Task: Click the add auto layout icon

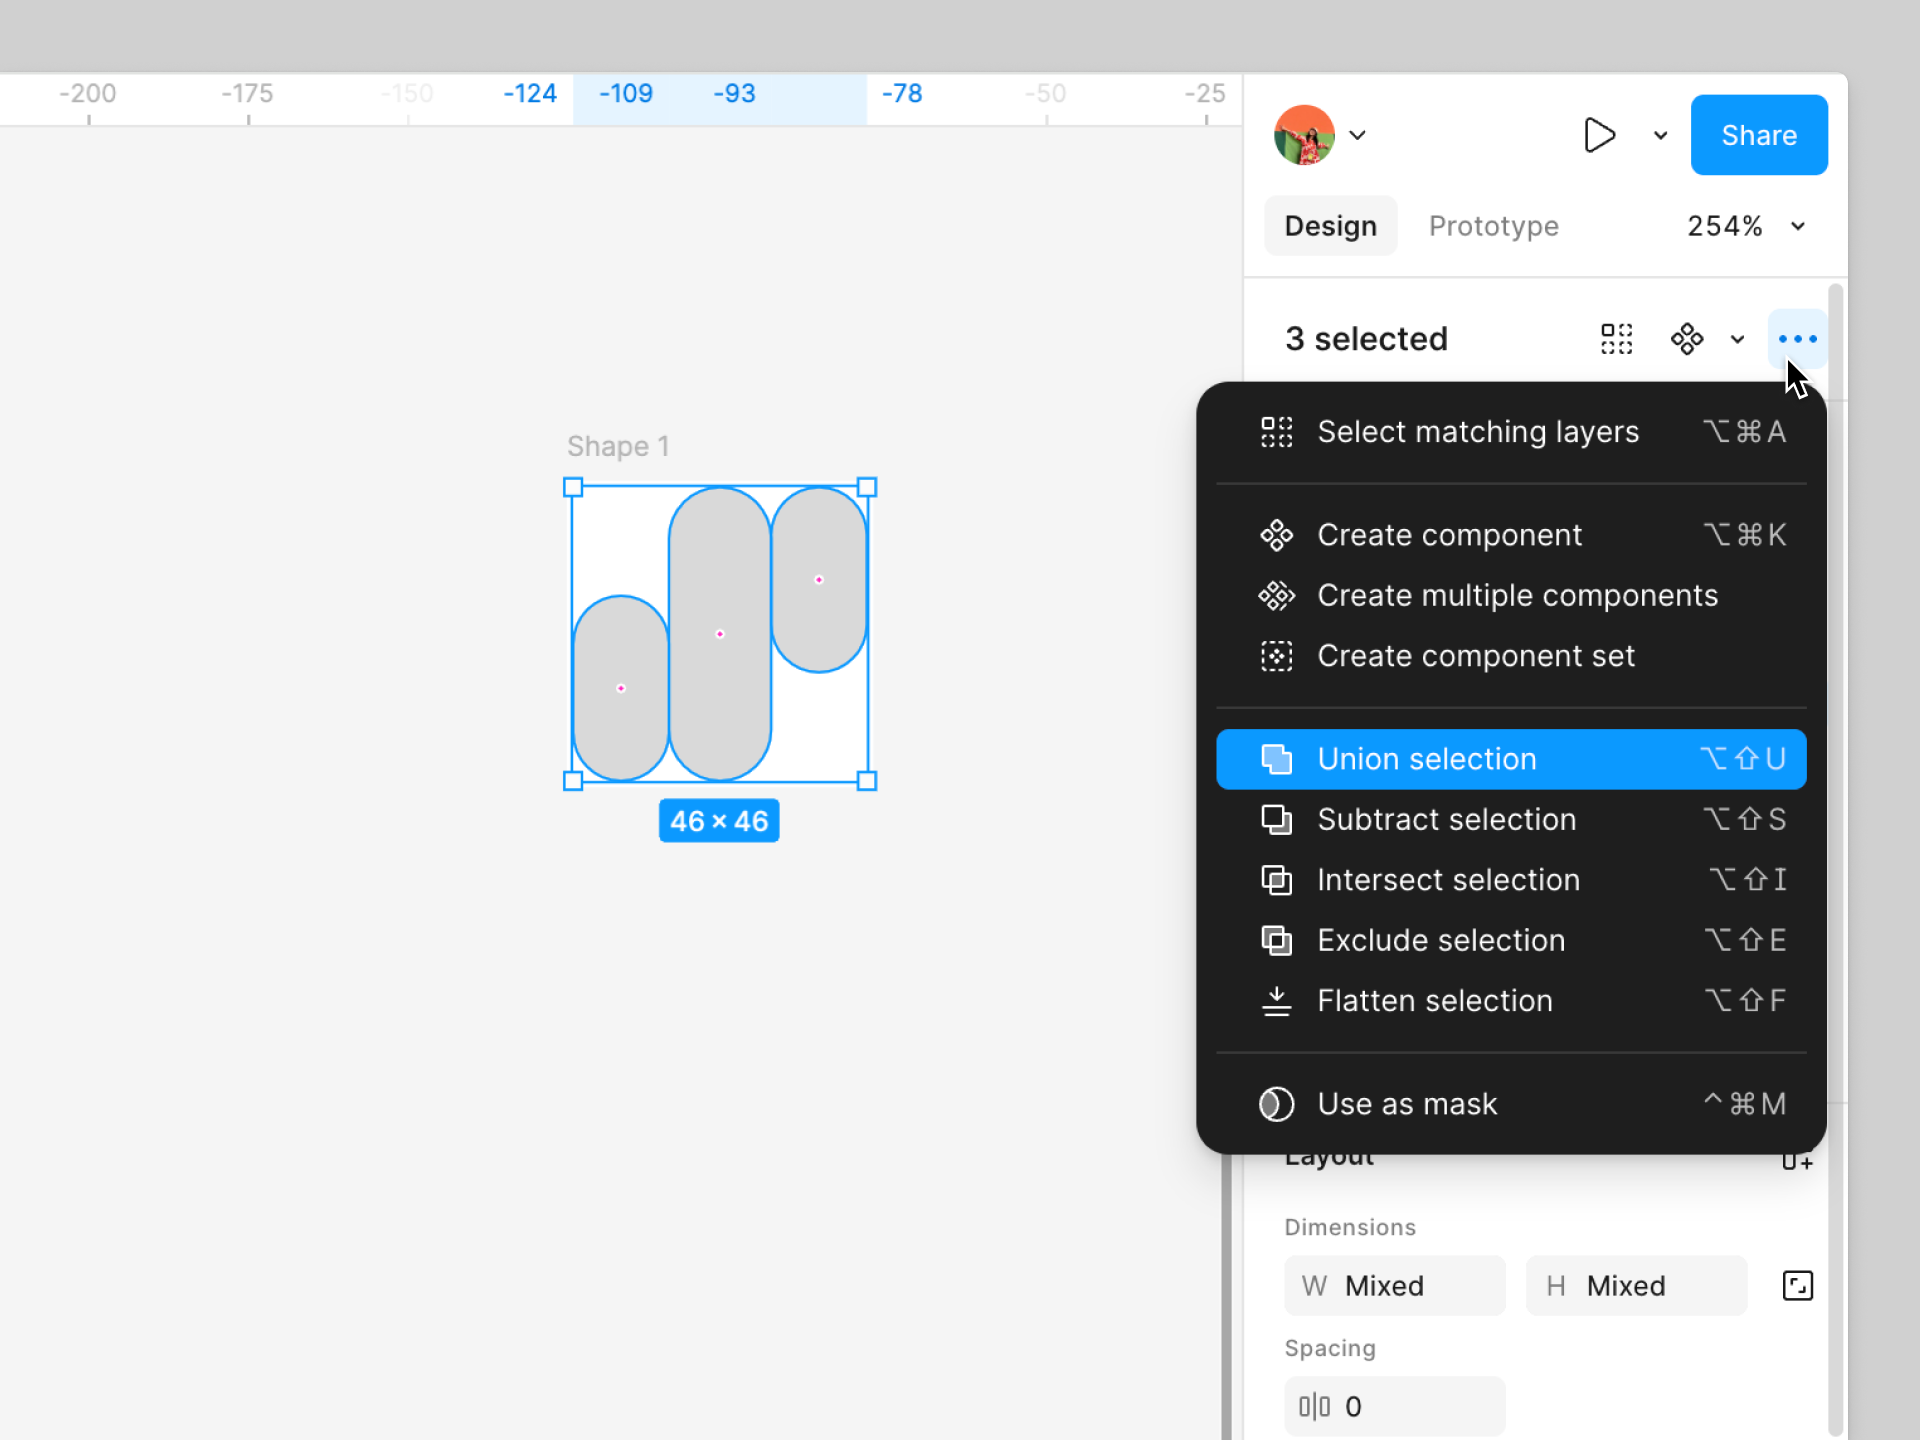Action: 1797,1161
